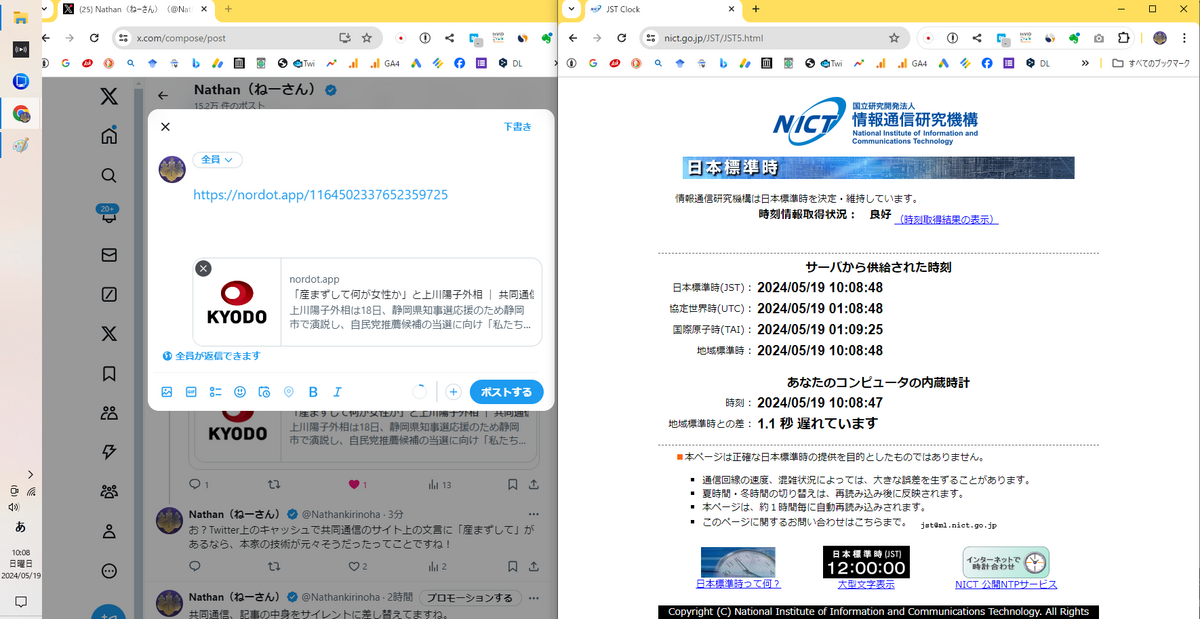Change reply setting 全員が返信できます
The image size is (1200, 619).
[211, 356]
